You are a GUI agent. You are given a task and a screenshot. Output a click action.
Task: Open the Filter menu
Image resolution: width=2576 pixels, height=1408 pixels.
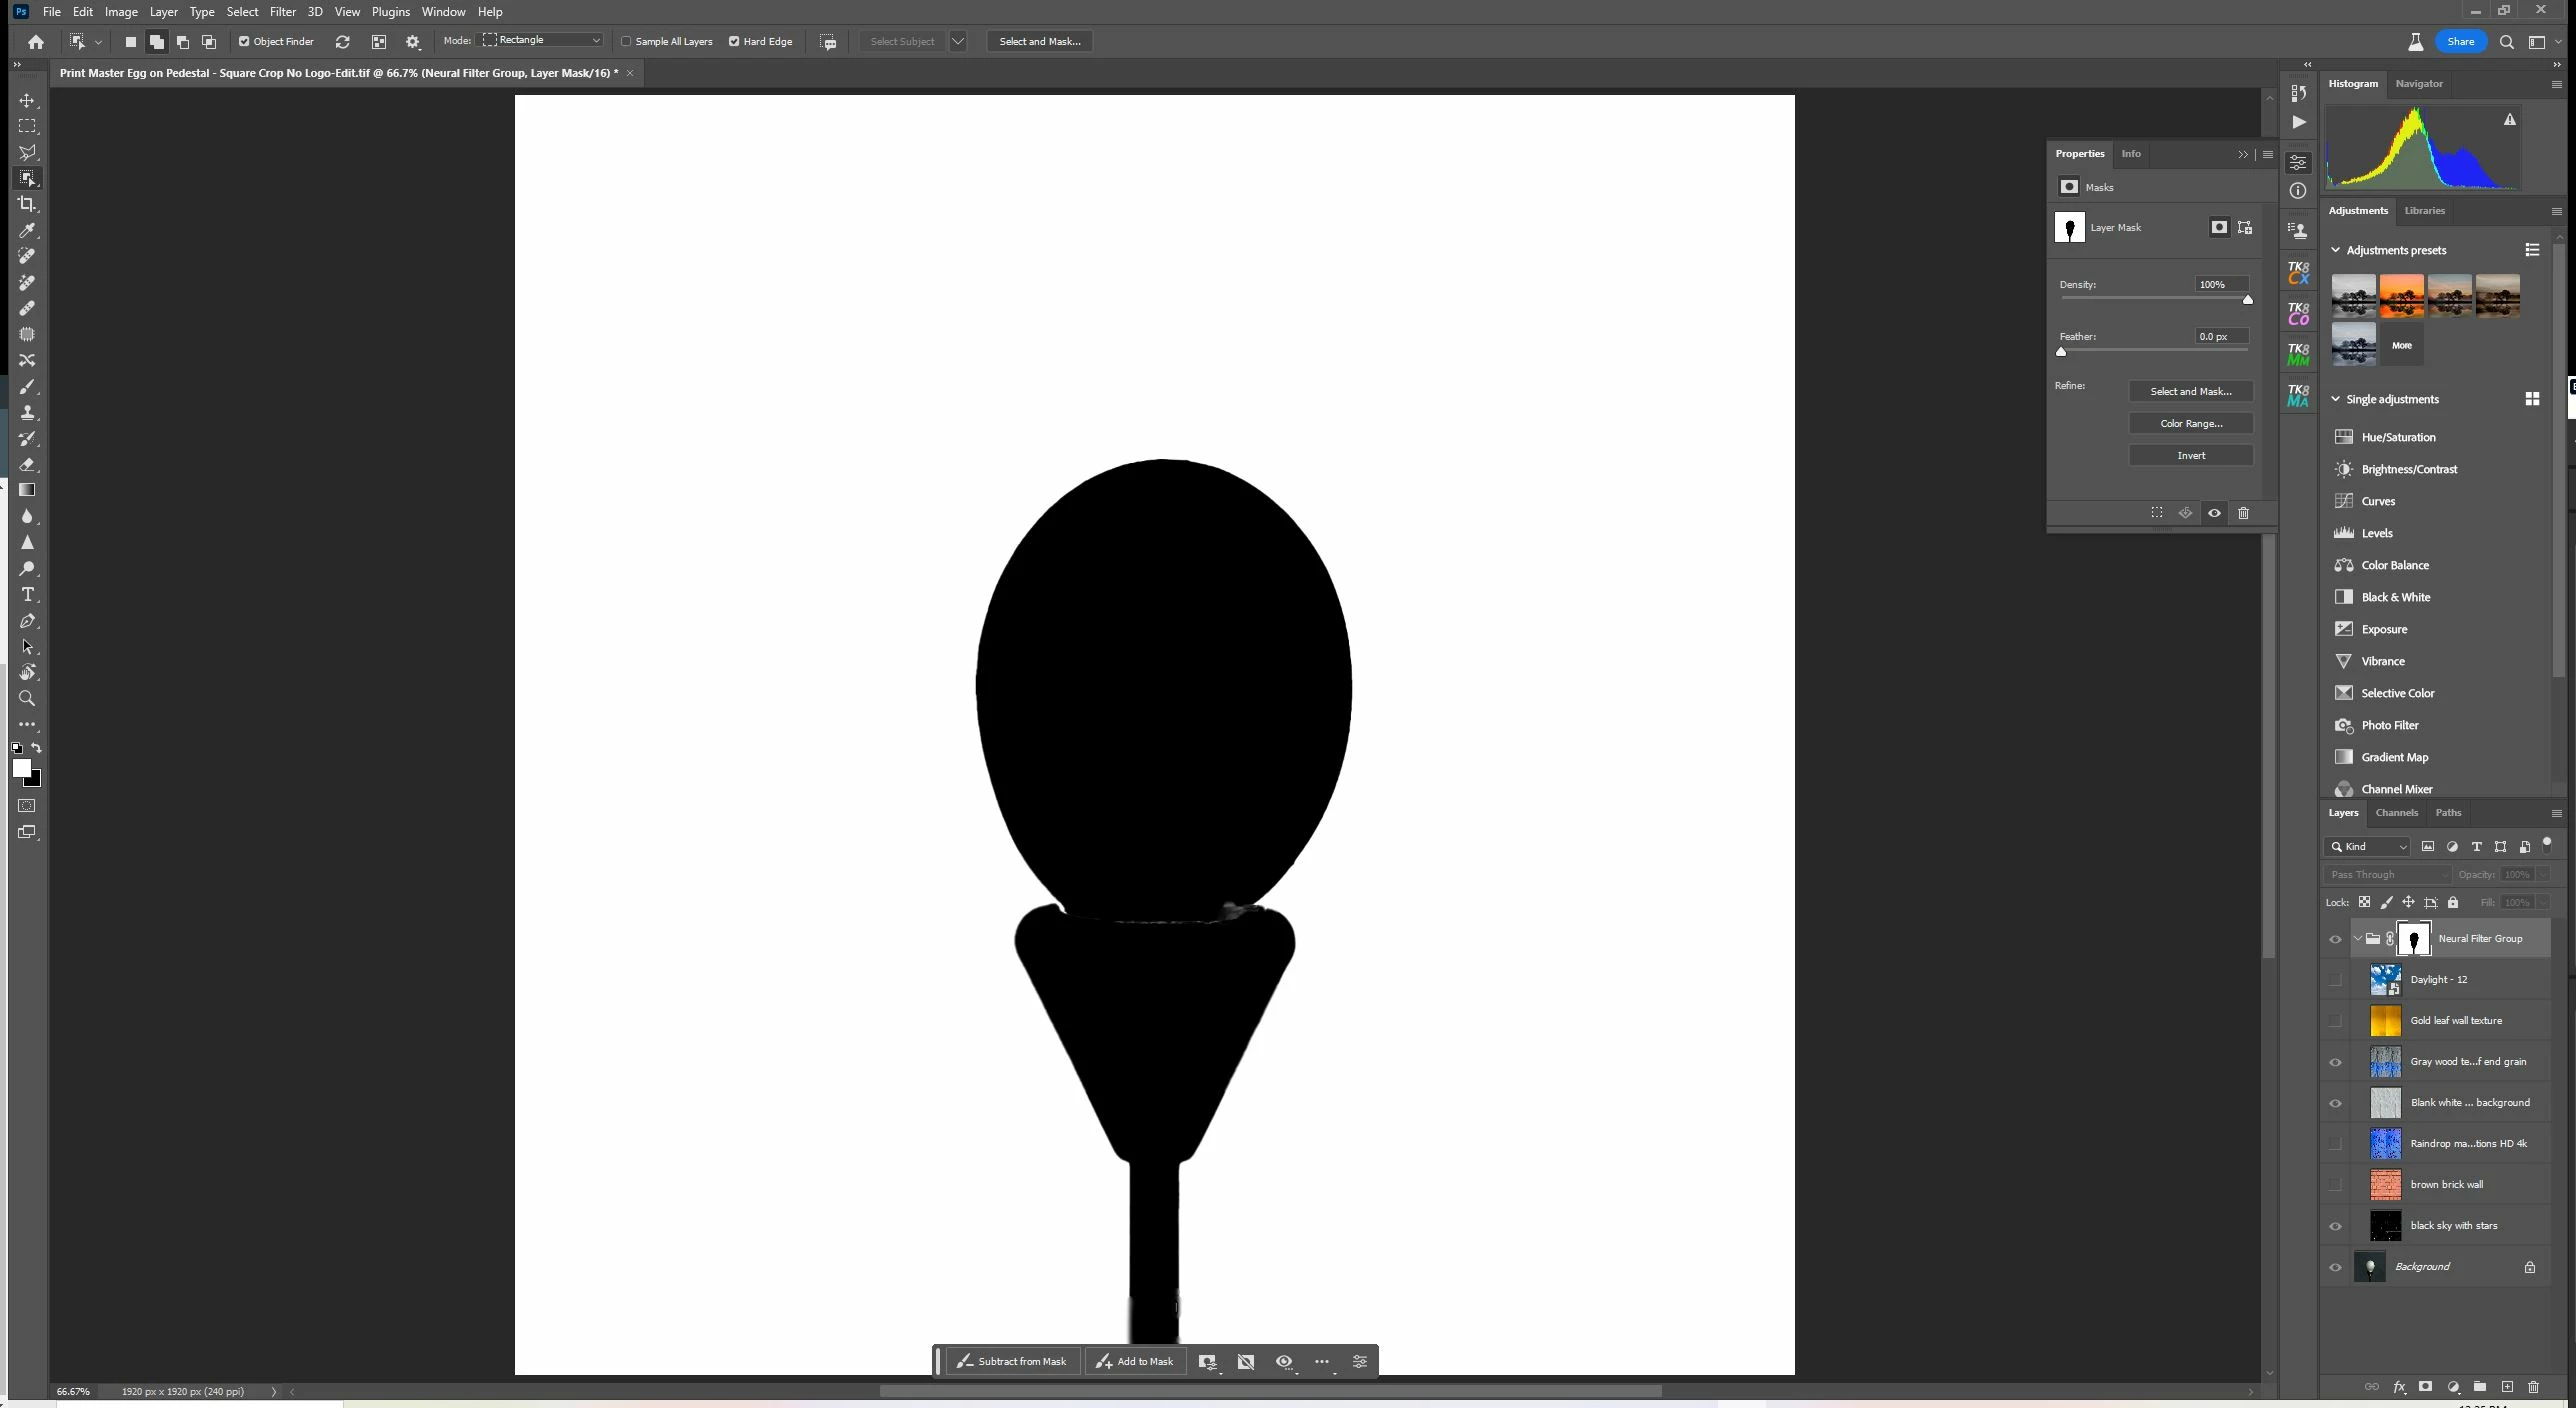(x=282, y=12)
